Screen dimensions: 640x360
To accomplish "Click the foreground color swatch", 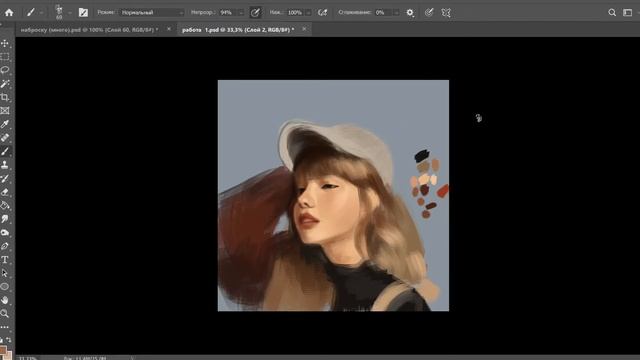I will (3, 350).
